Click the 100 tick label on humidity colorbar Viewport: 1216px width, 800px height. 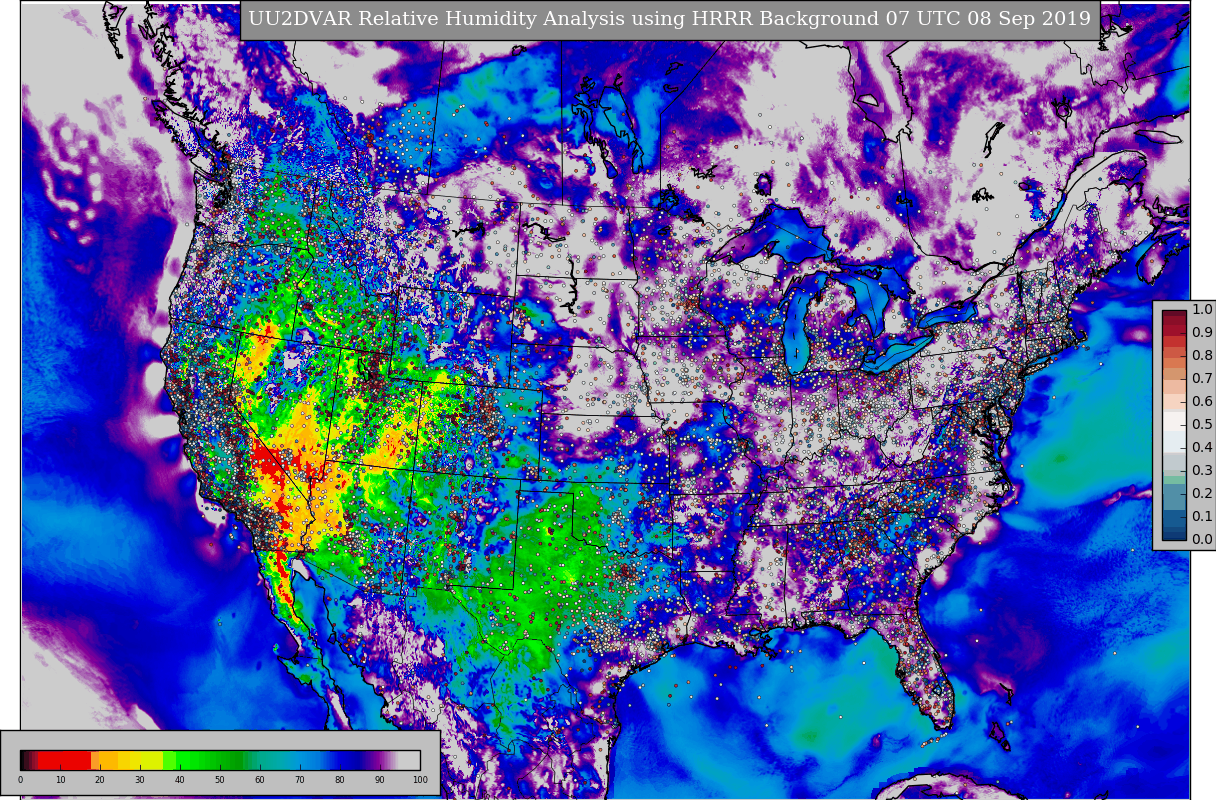[420, 780]
